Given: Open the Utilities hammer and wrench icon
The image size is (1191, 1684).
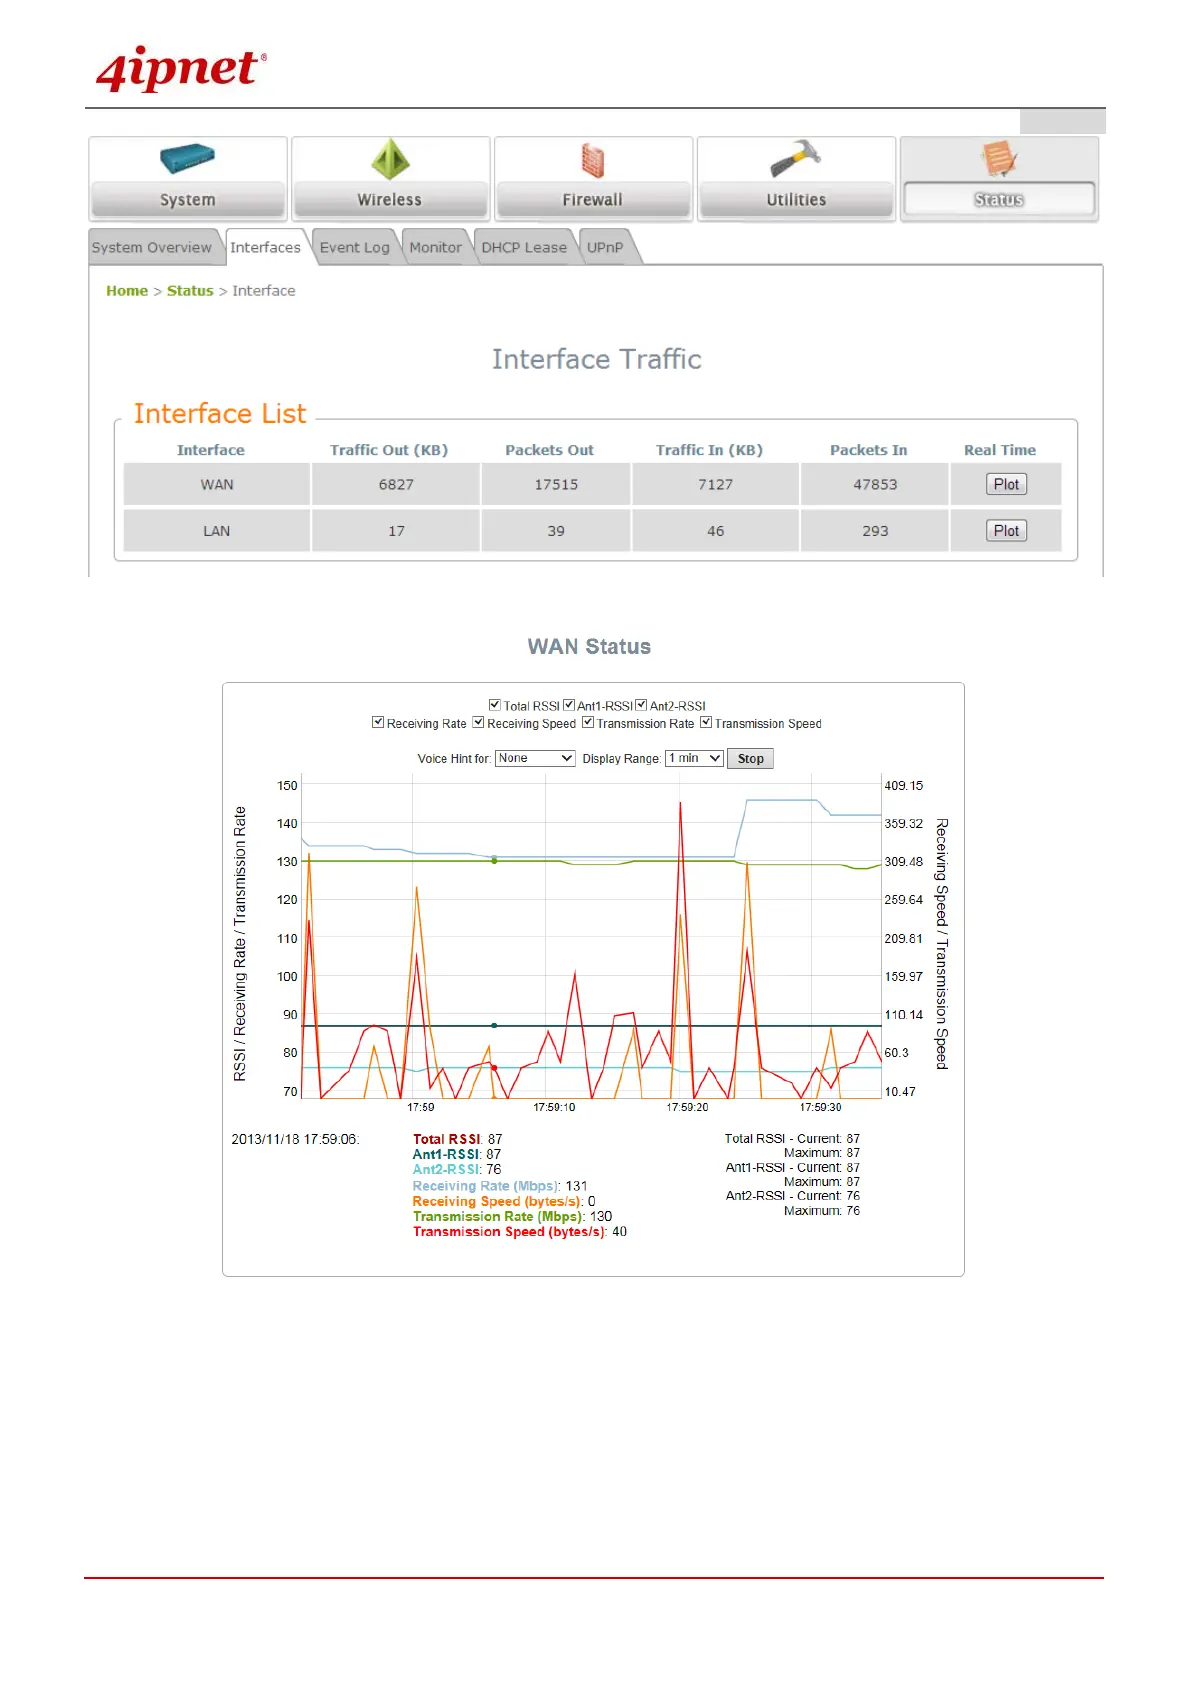Looking at the screenshot, I should (796, 159).
